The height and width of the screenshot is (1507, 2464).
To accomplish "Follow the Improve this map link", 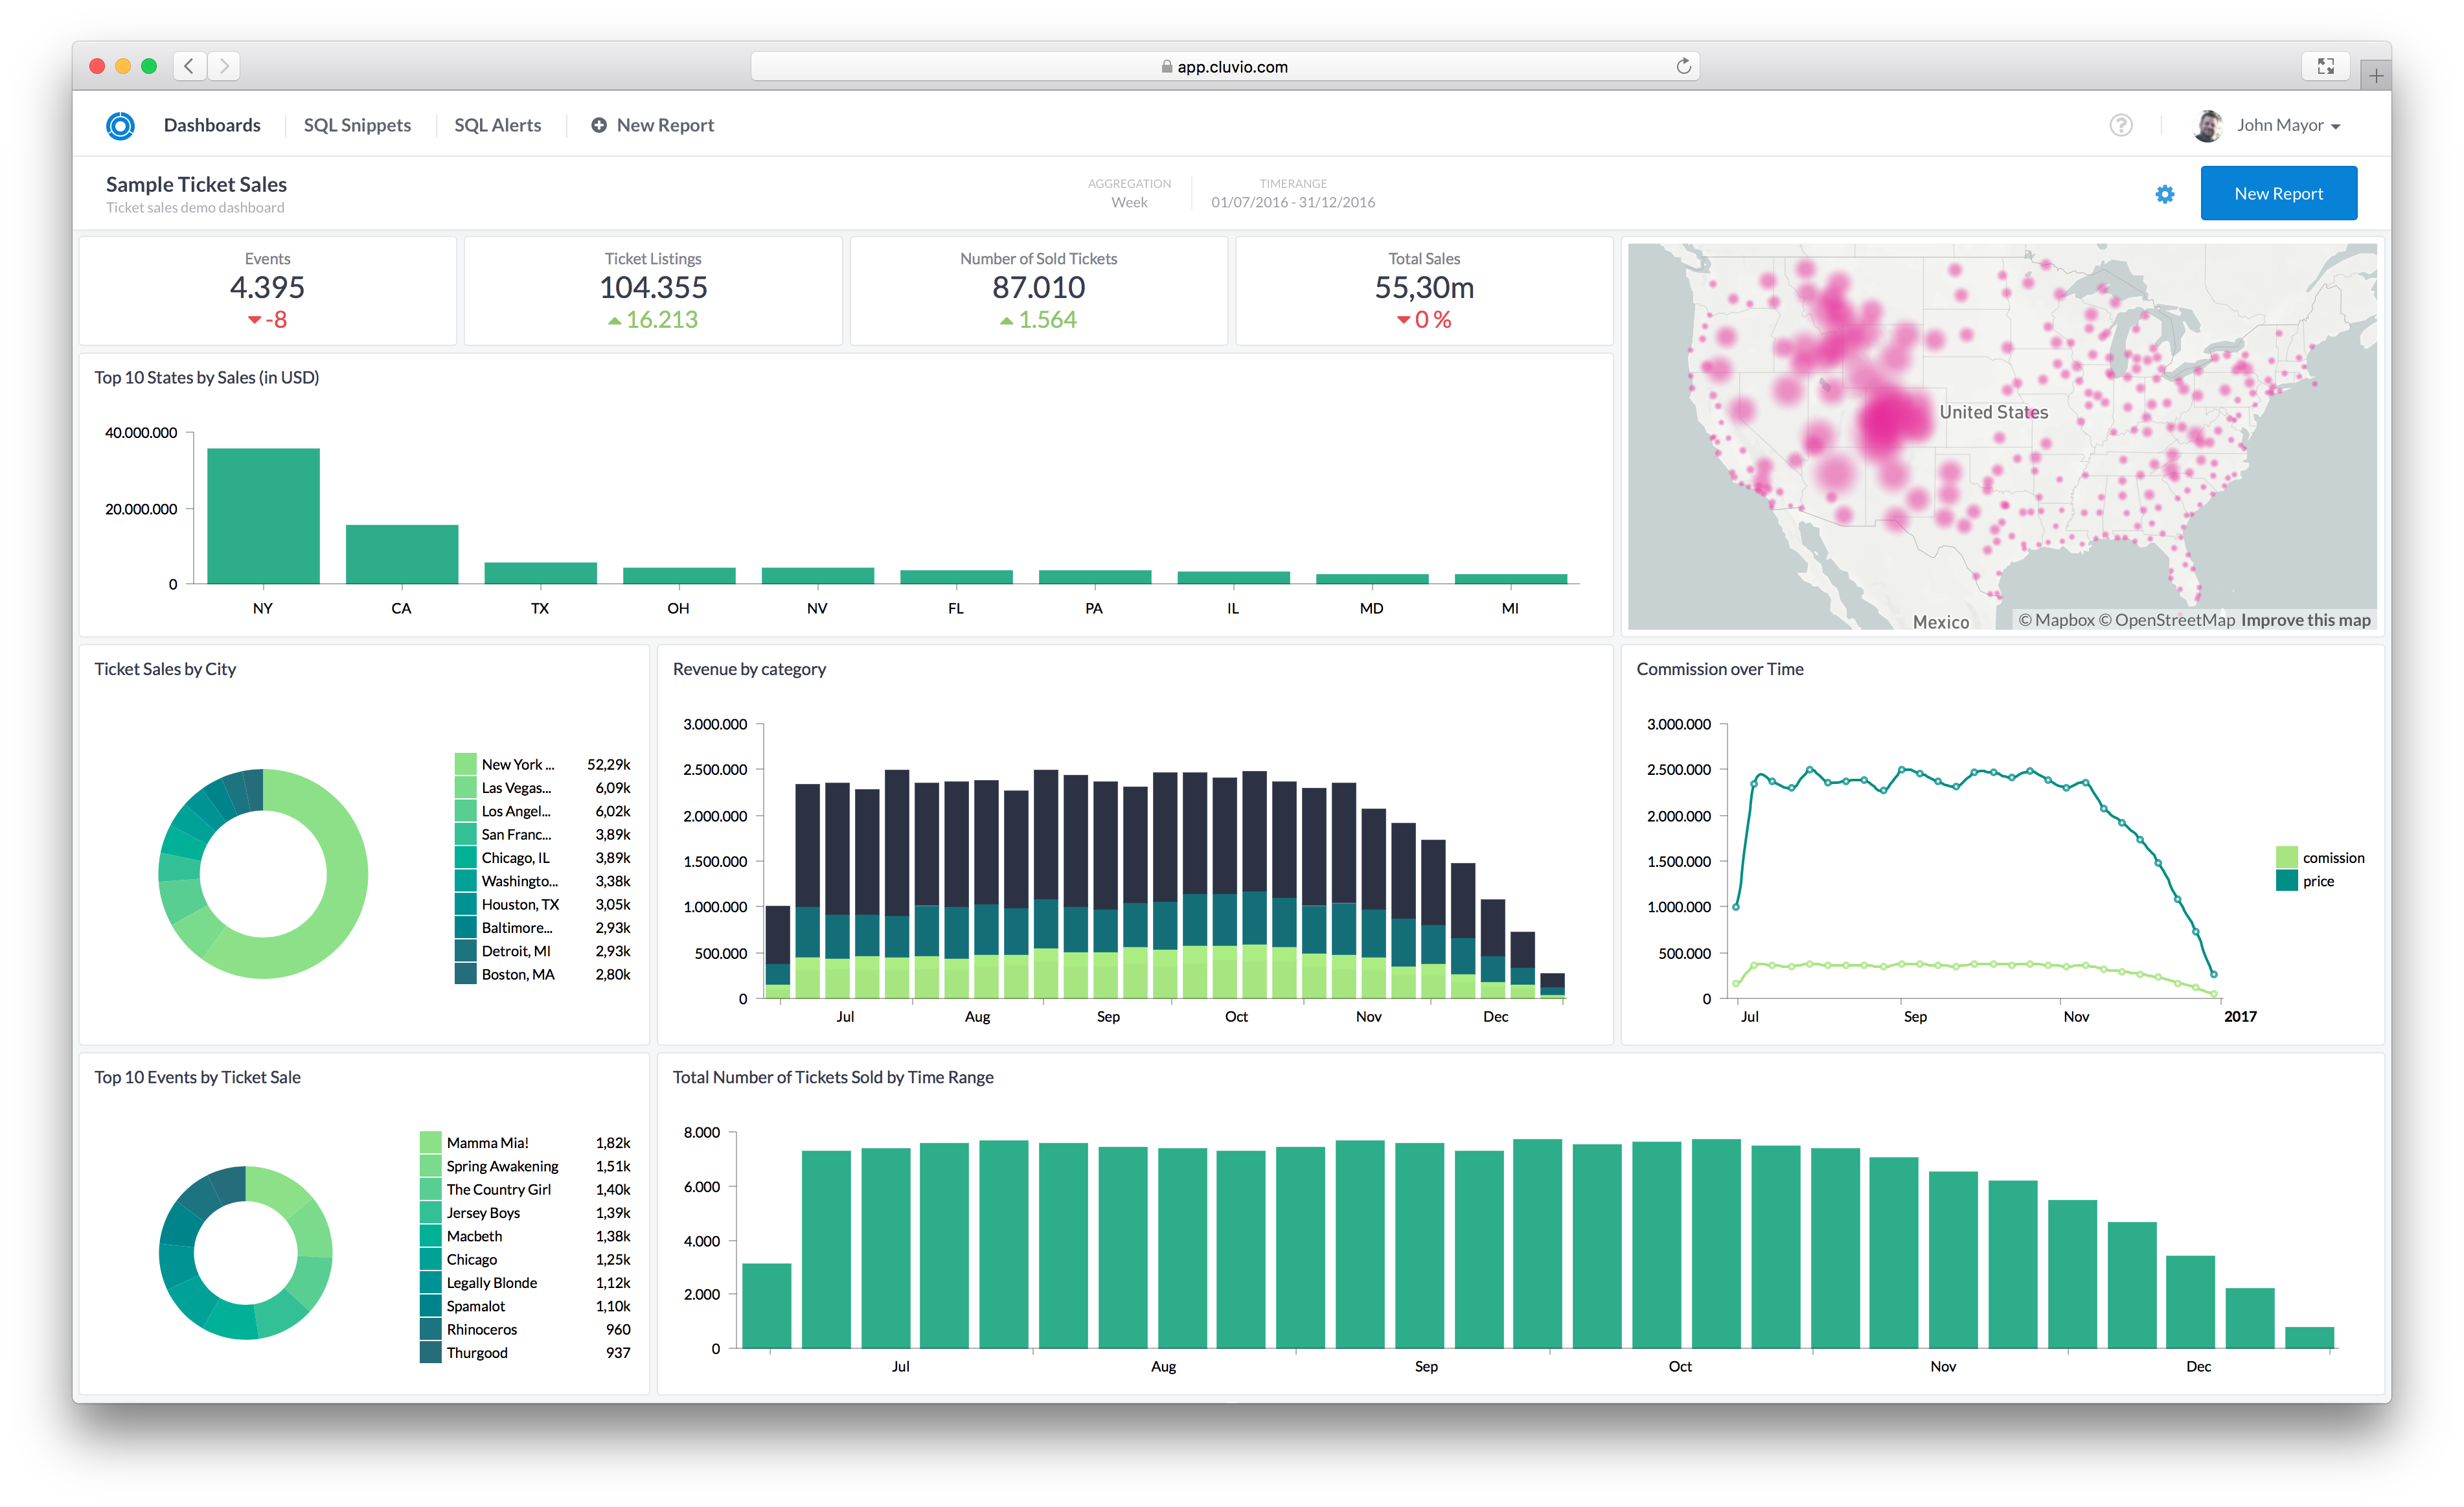I will click(x=2305, y=620).
